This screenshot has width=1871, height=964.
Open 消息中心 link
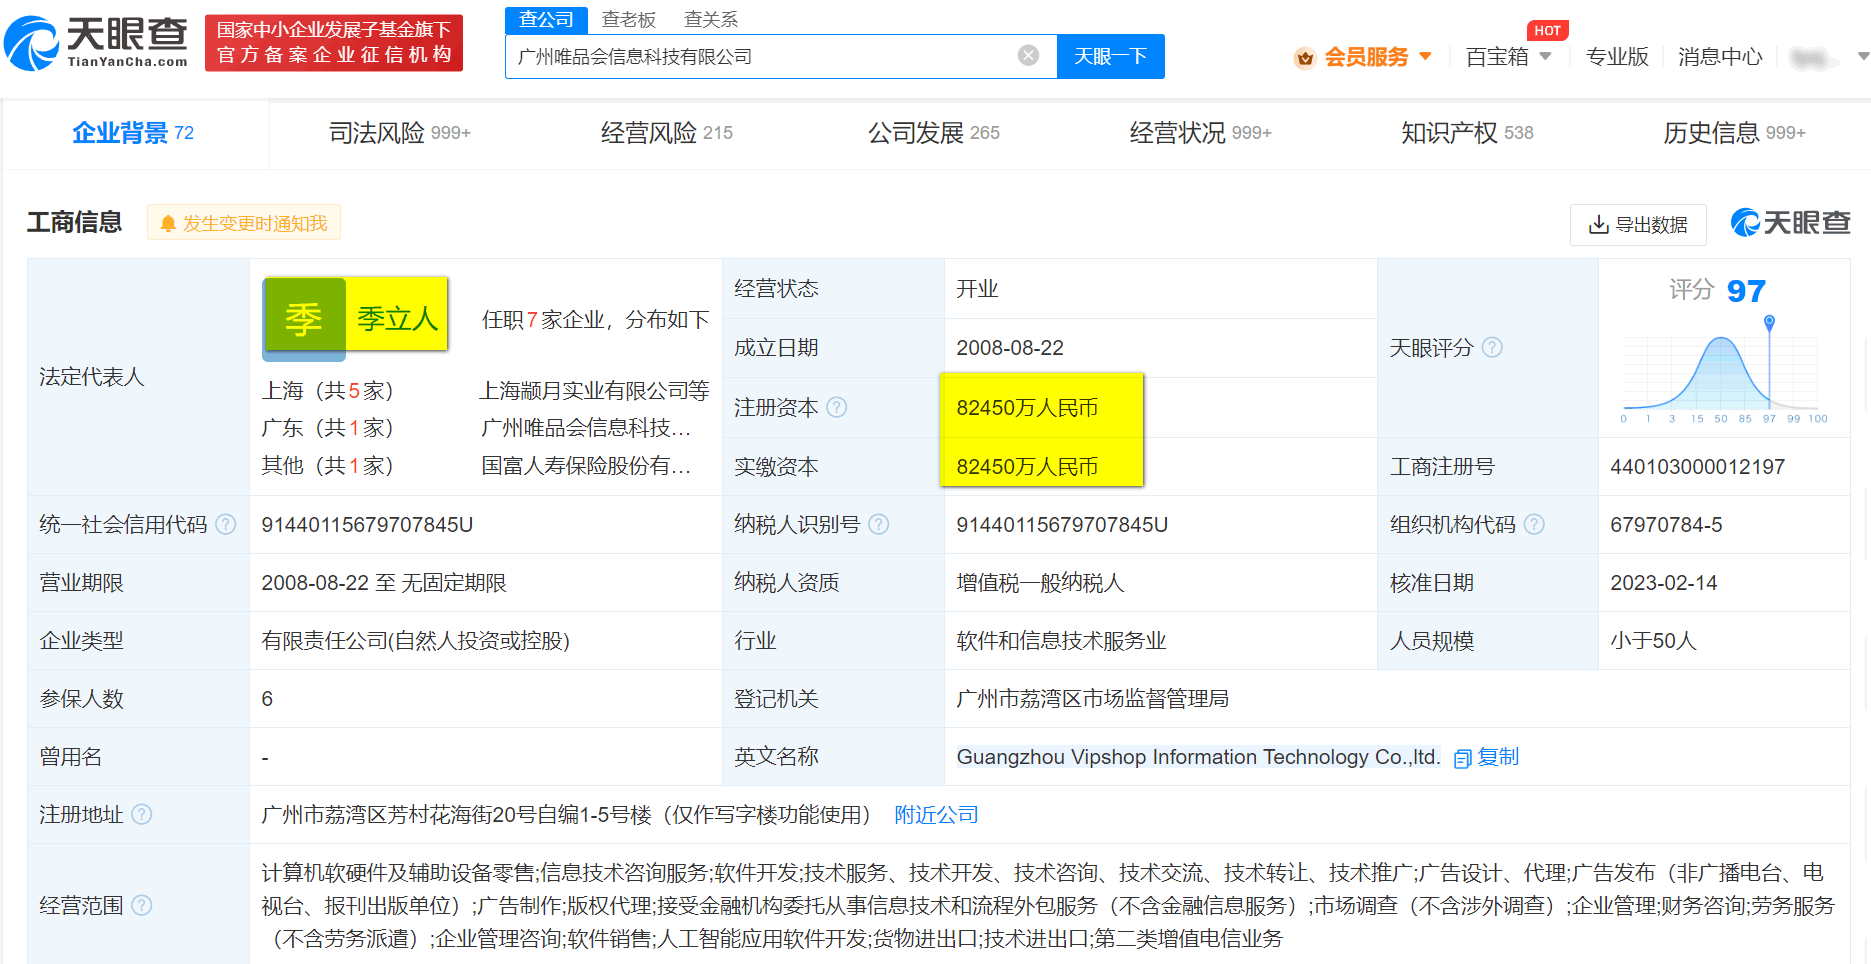click(x=1720, y=57)
